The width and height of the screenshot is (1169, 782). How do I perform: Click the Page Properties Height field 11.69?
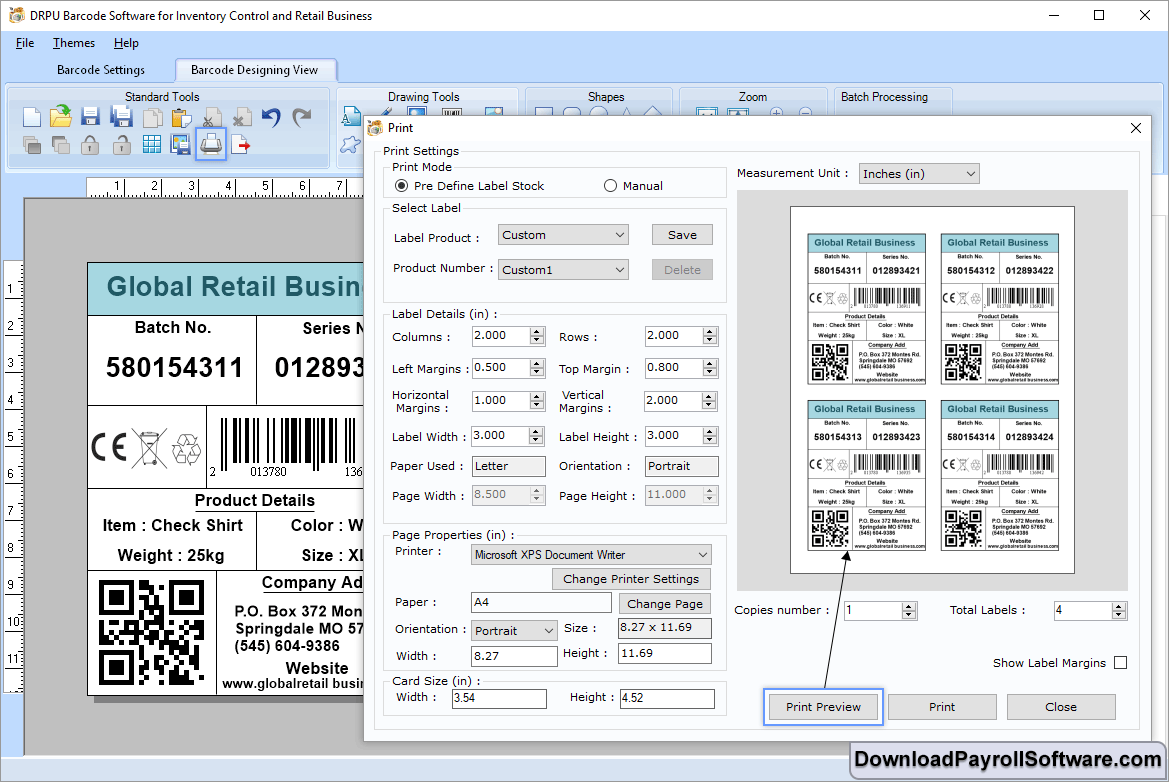665,654
